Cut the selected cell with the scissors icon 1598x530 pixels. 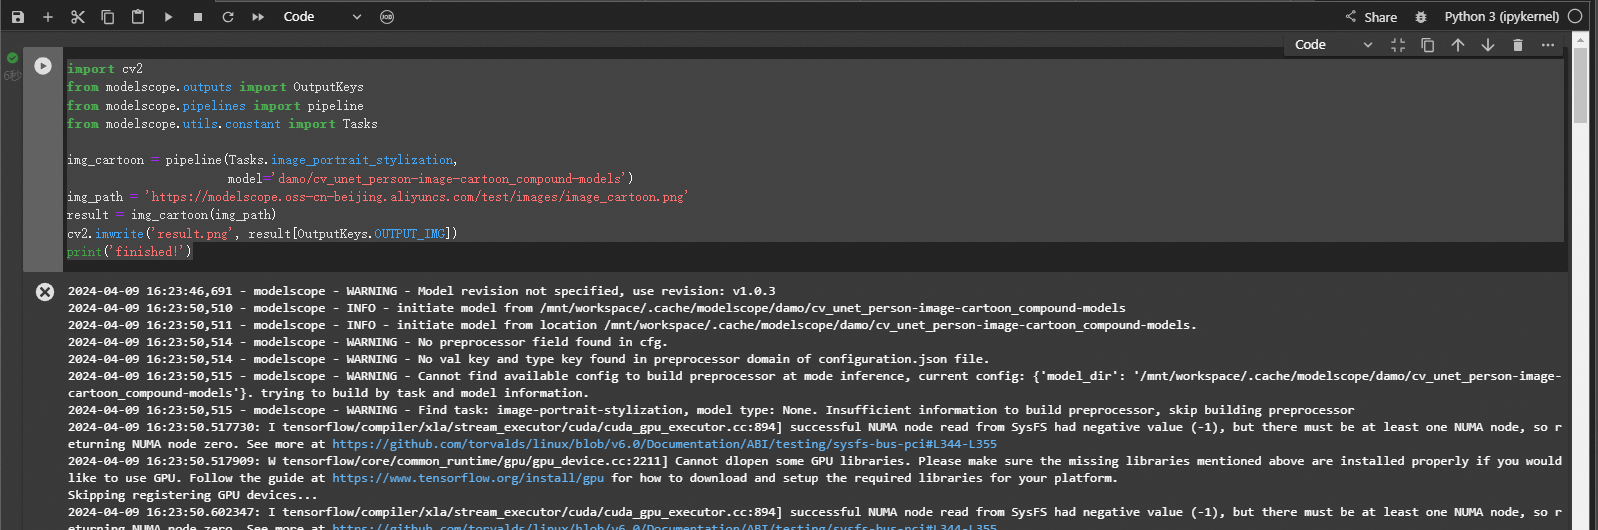click(78, 17)
